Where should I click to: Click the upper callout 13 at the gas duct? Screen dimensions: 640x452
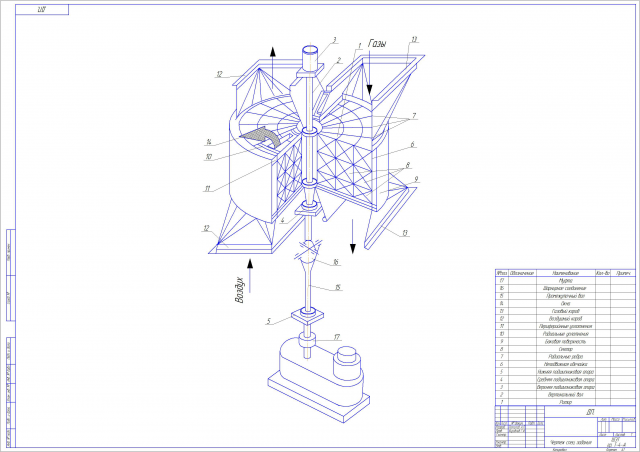tap(414, 40)
